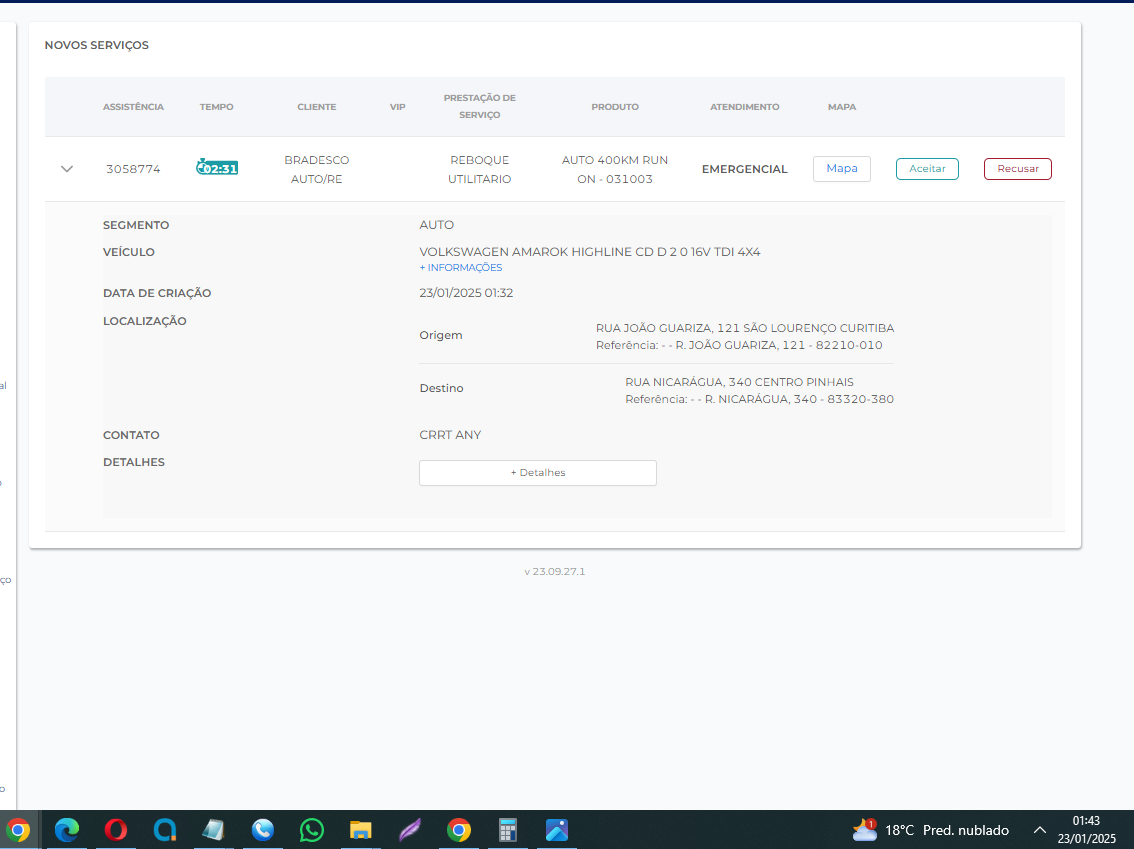The image size is (1134, 849).
Task: Open weather widget showing 18°C
Action: (x=930, y=830)
